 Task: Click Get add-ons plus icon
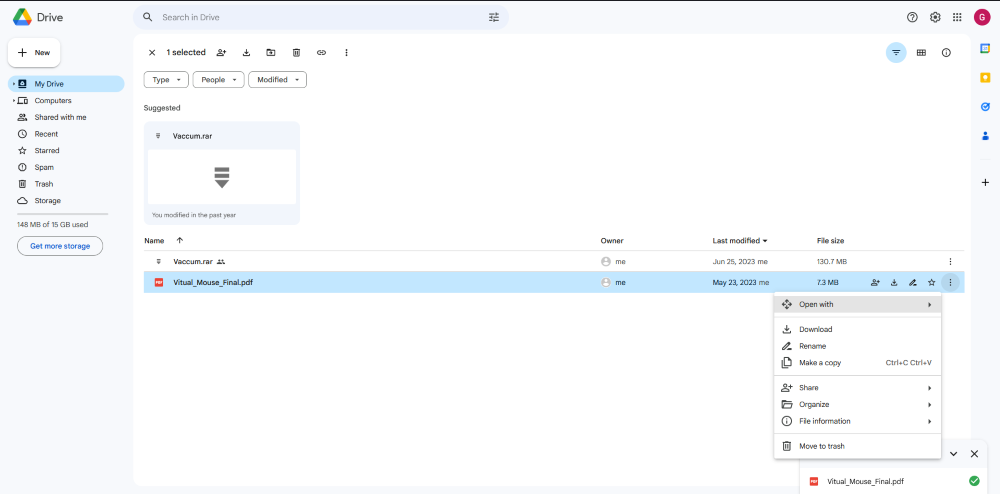click(x=985, y=182)
